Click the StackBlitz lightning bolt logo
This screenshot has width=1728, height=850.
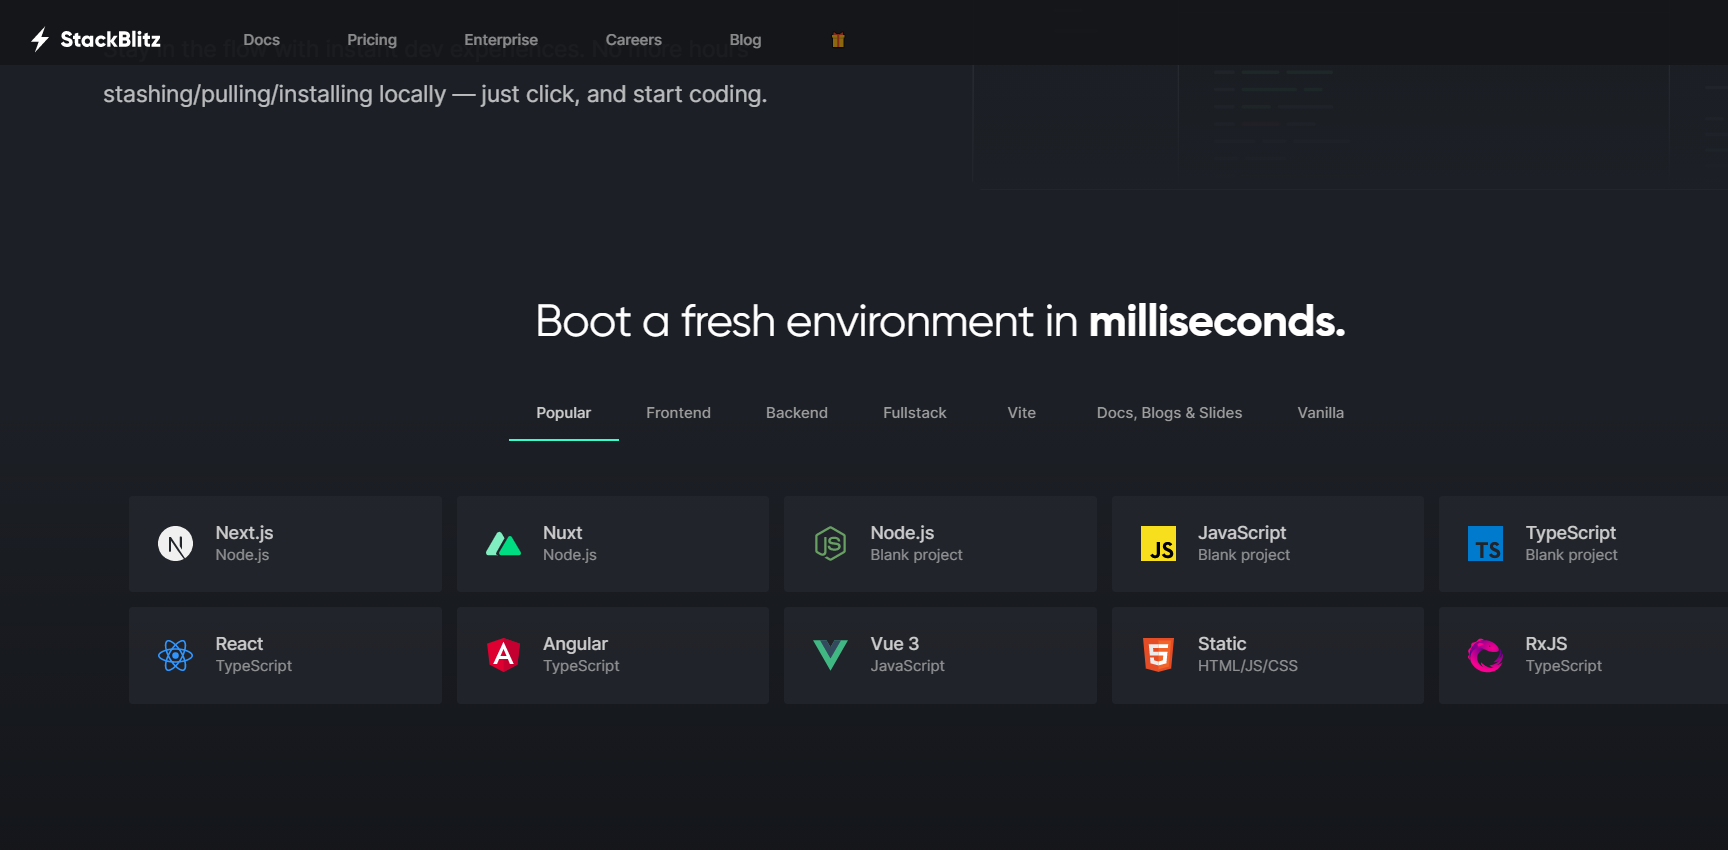40,40
